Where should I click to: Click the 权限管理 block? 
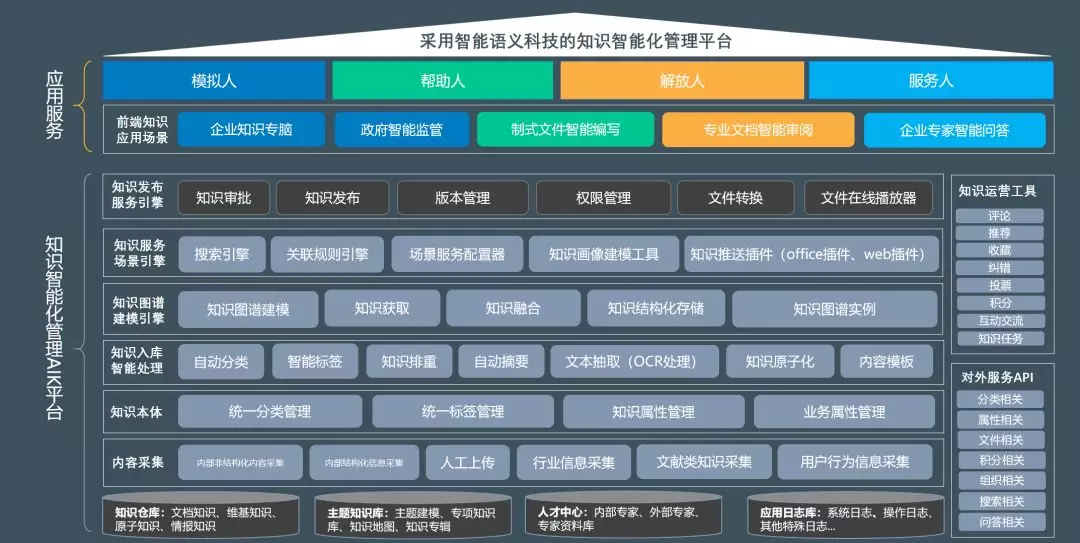pos(603,198)
